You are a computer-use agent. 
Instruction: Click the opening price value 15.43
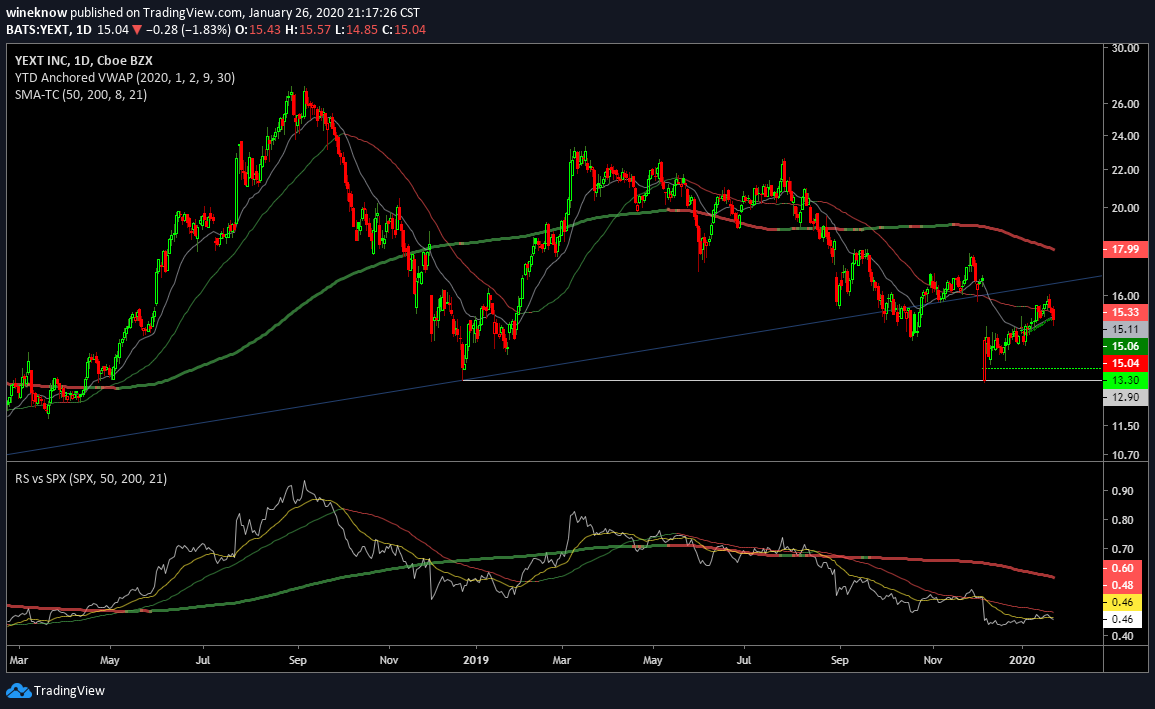click(x=265, y=29)
